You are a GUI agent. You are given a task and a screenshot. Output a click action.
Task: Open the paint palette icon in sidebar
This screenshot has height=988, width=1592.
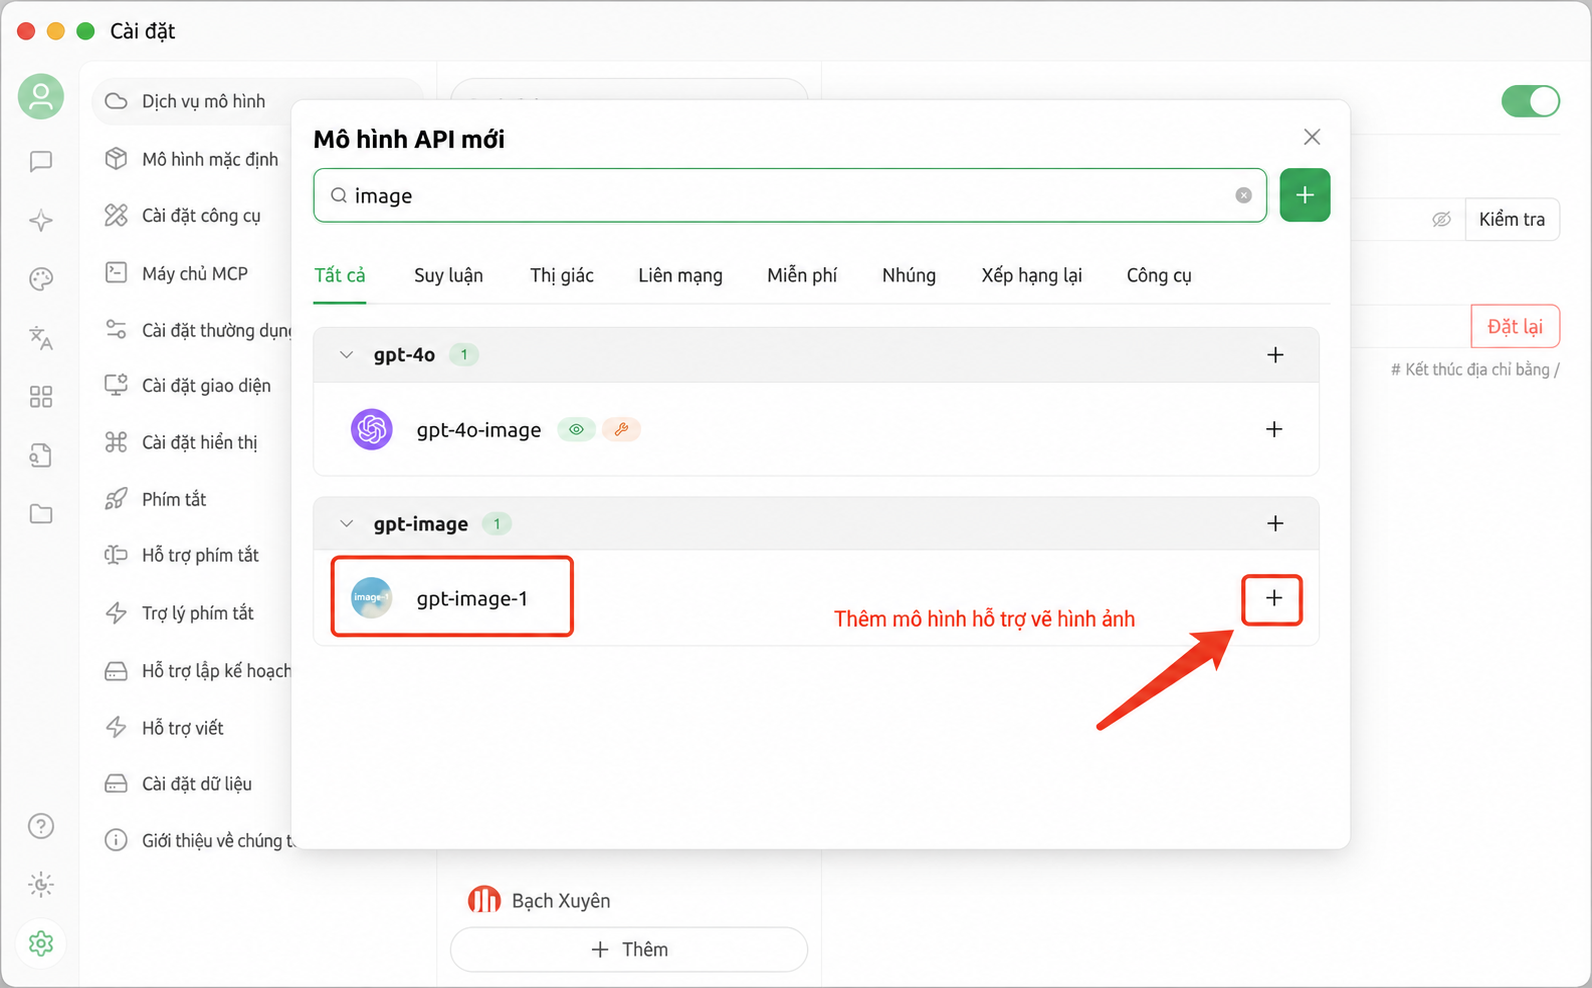tap(41, 279)
